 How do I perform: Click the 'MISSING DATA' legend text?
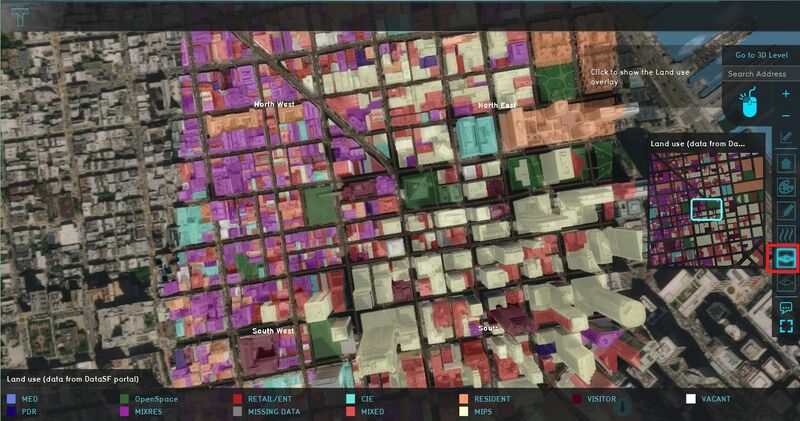click(274, 412)
